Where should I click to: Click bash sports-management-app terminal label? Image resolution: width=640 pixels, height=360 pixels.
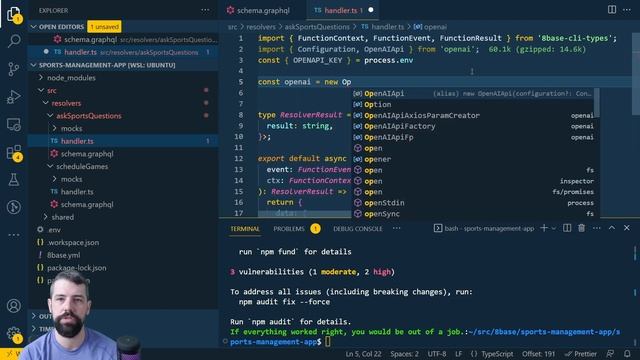pos(484,228)
